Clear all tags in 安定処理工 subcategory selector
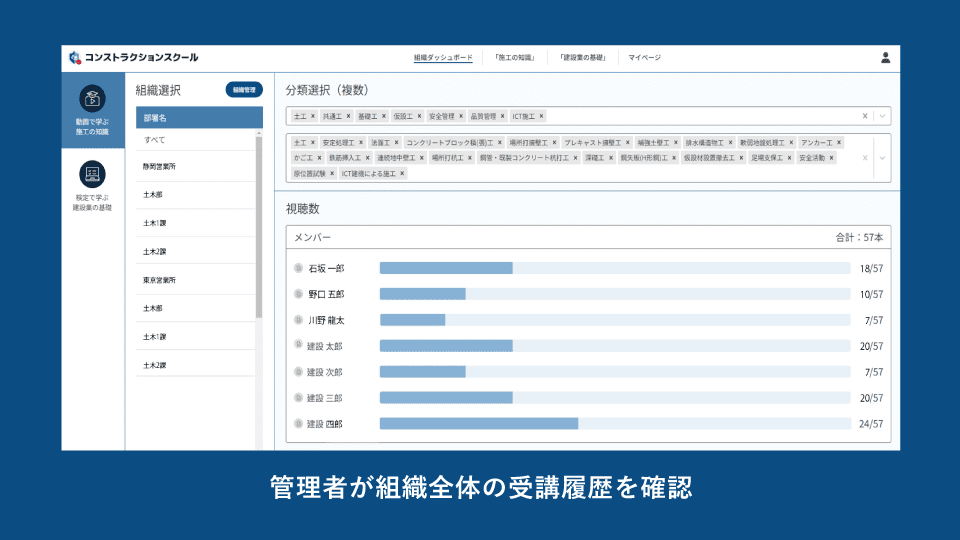 865,158
